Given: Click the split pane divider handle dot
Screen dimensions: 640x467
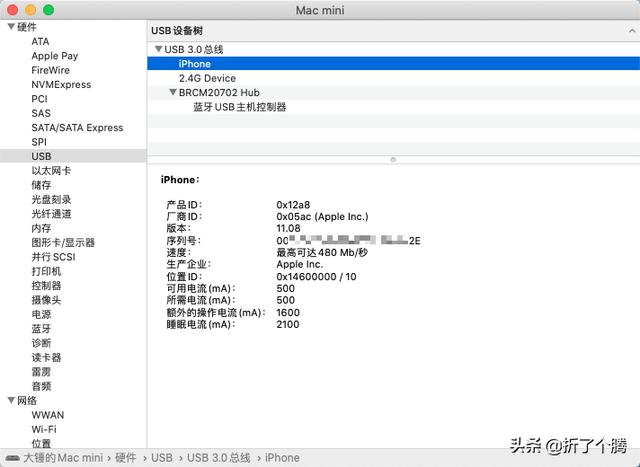Looking at the screenshot, I should tap(393, 160).
